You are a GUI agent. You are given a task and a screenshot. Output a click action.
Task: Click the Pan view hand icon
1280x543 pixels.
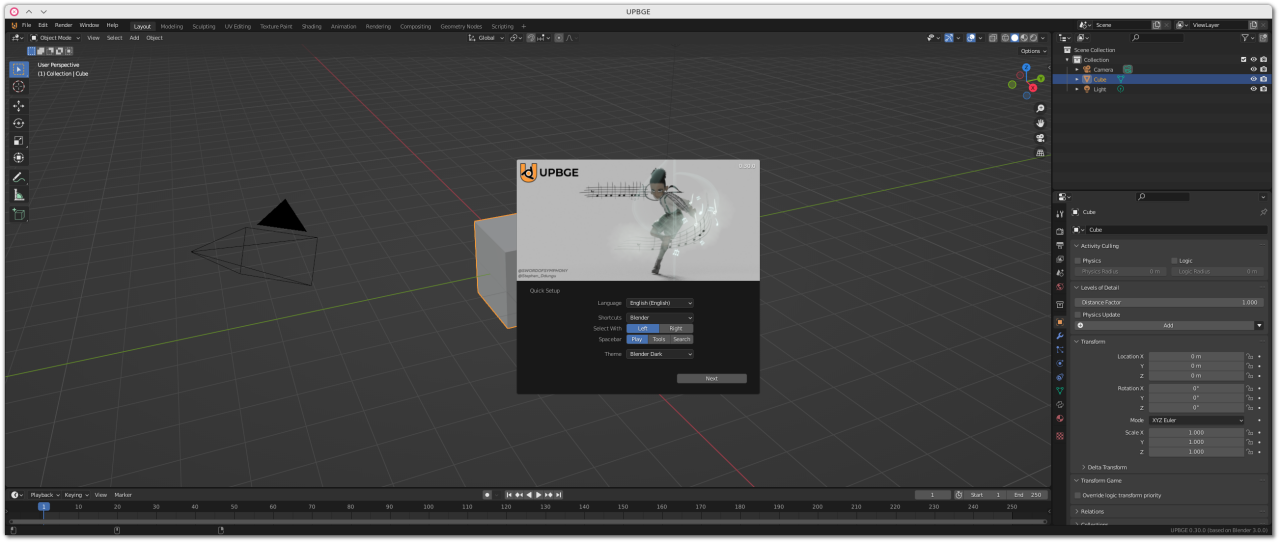tap(1040, 123)
